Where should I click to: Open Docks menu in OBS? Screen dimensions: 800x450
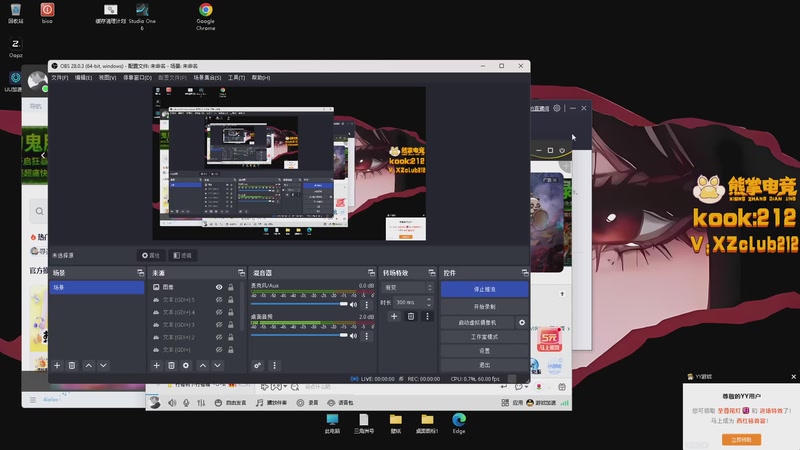click(137, 78)
